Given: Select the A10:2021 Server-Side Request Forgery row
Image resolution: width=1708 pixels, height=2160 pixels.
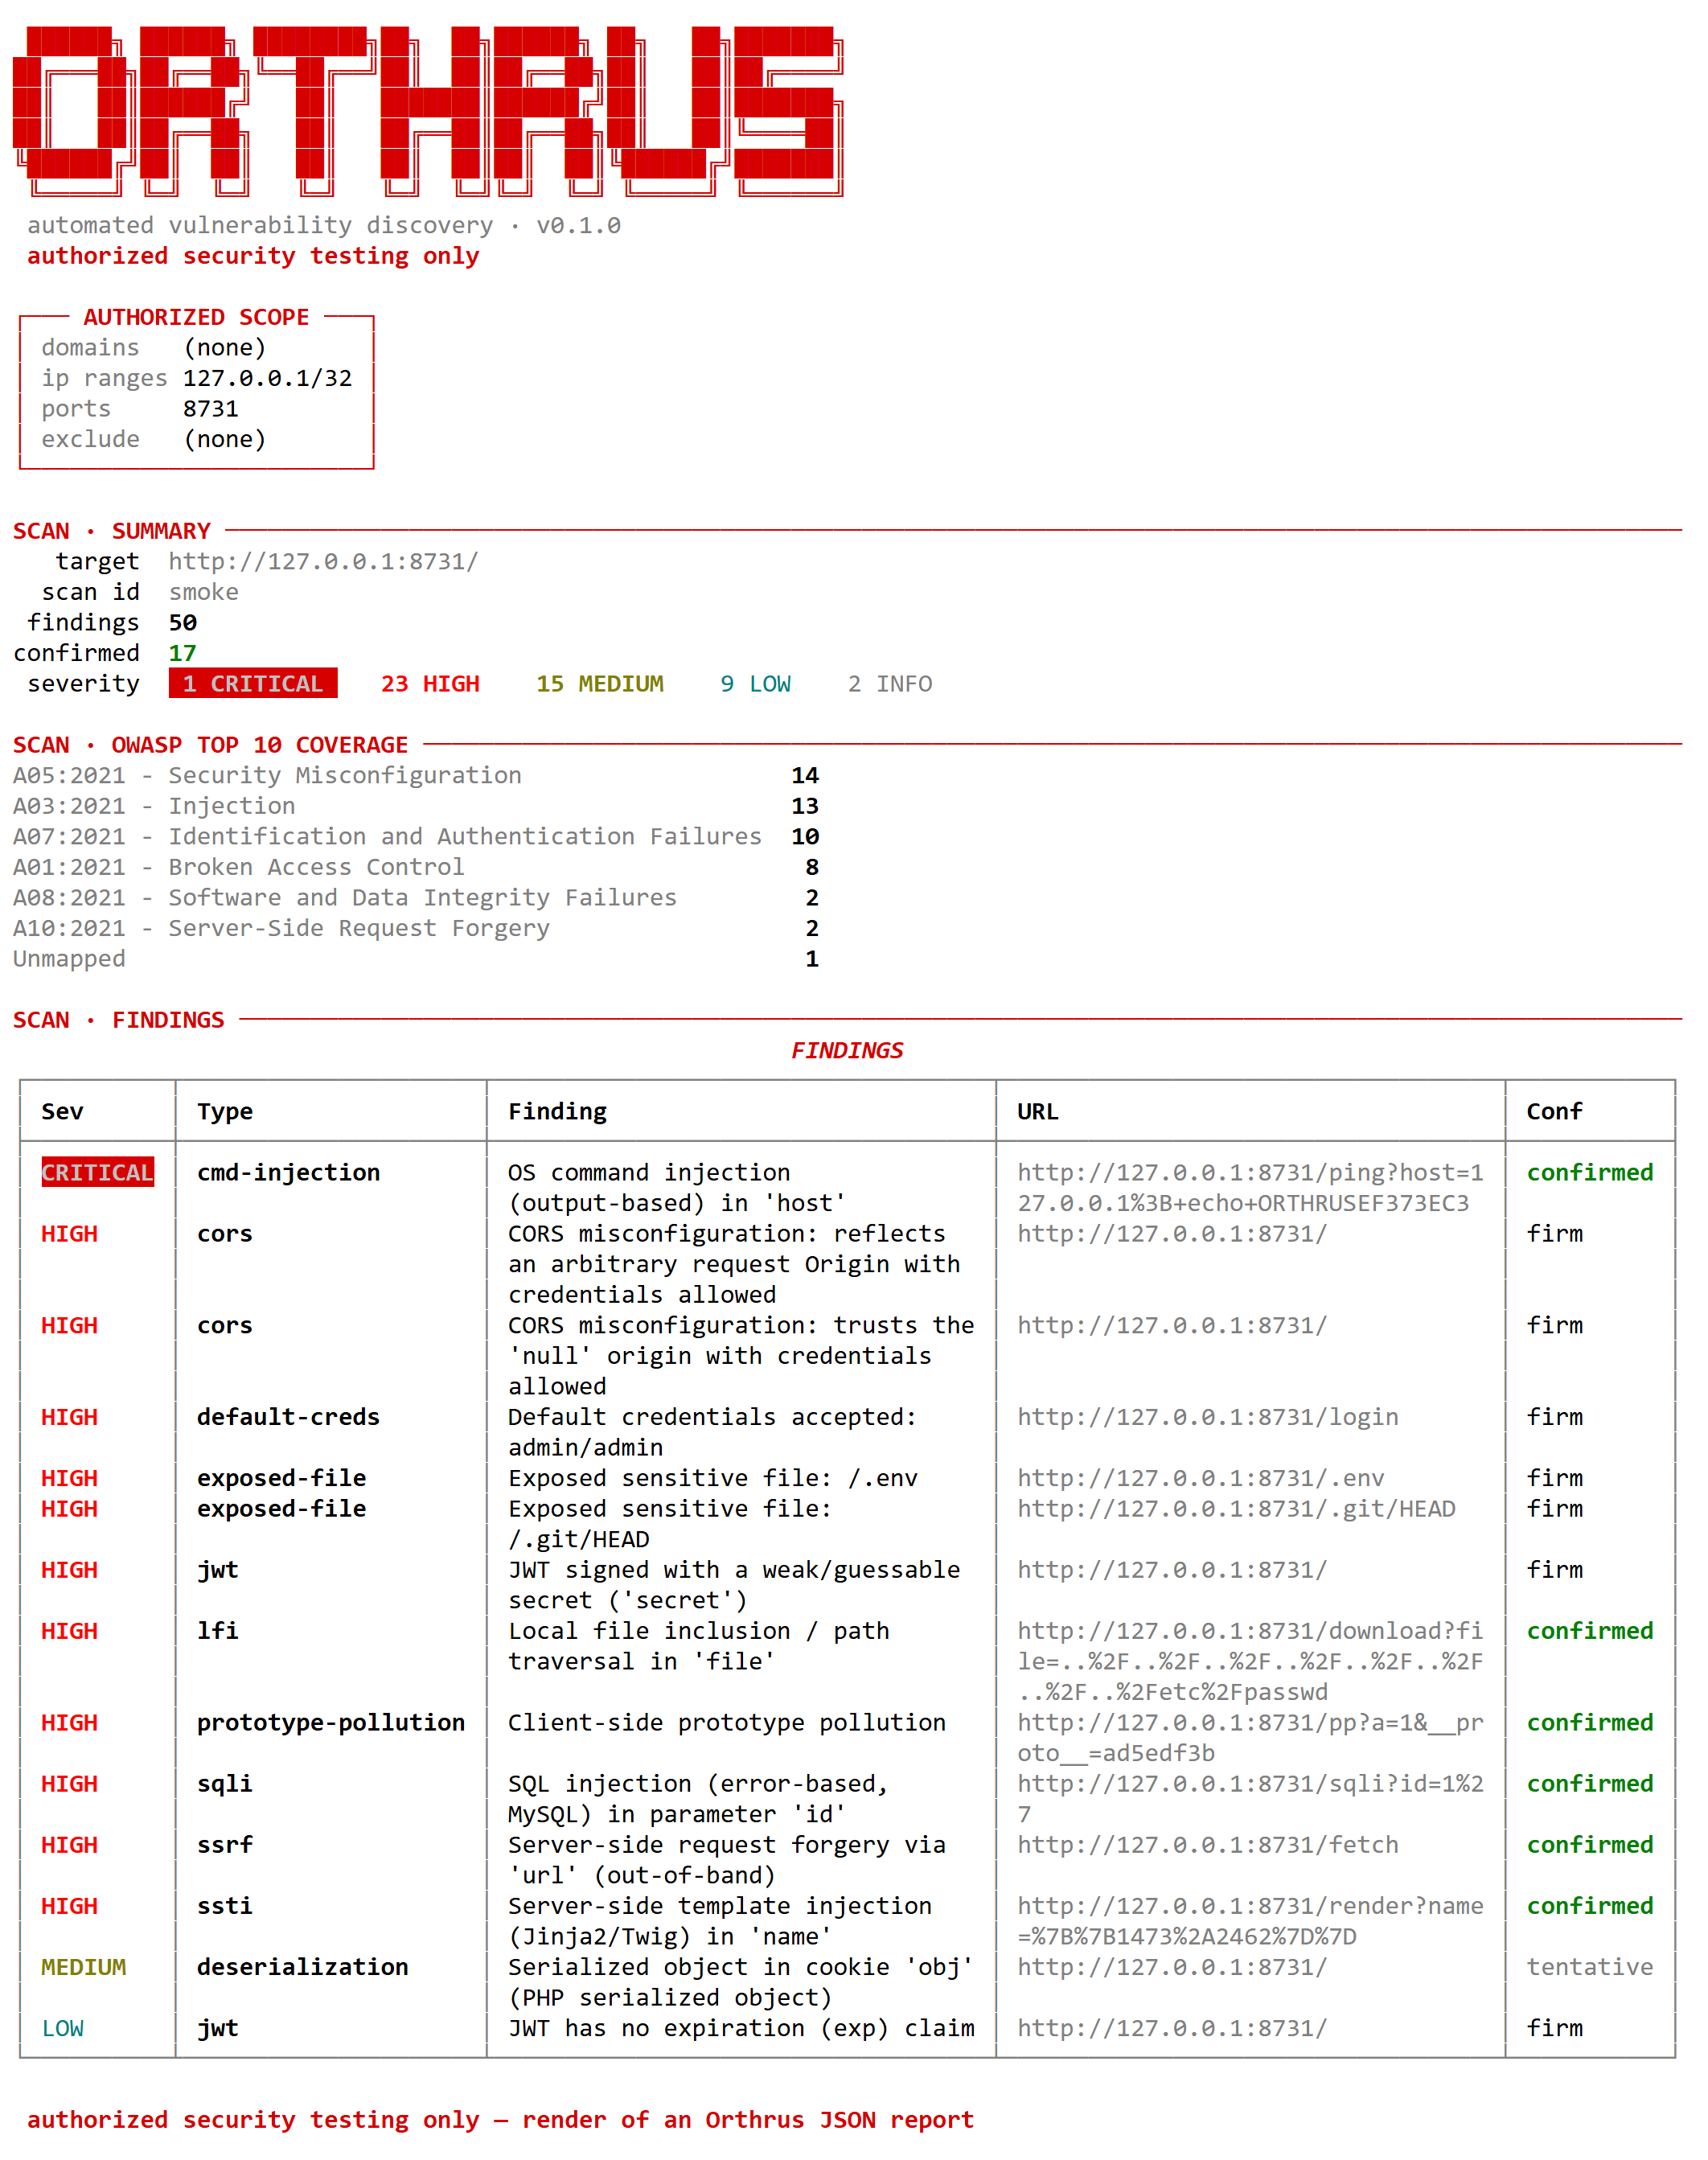Looking at the screenshot, I should (x=416, y=928).
